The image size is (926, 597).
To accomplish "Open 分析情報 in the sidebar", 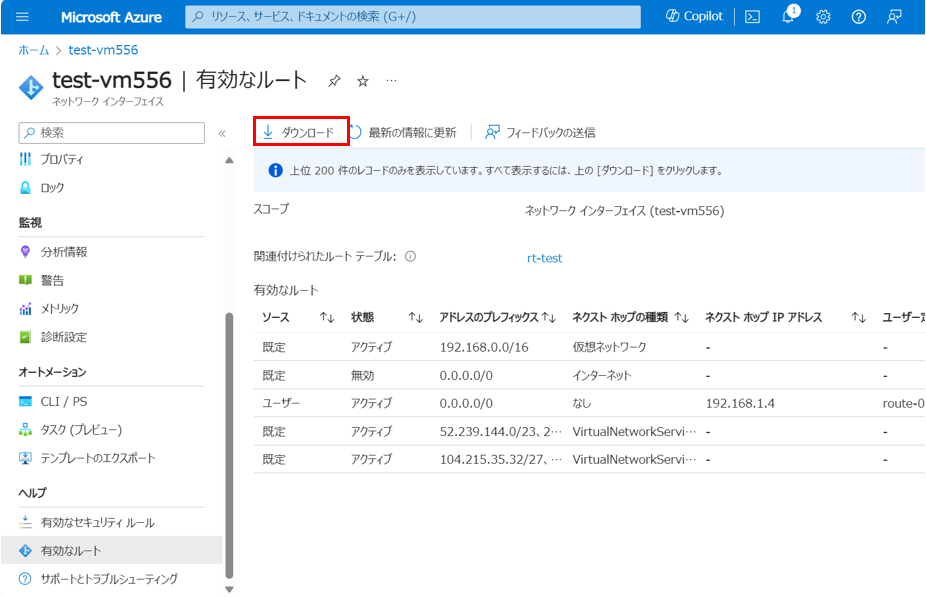I will click(x=64, y=252).
